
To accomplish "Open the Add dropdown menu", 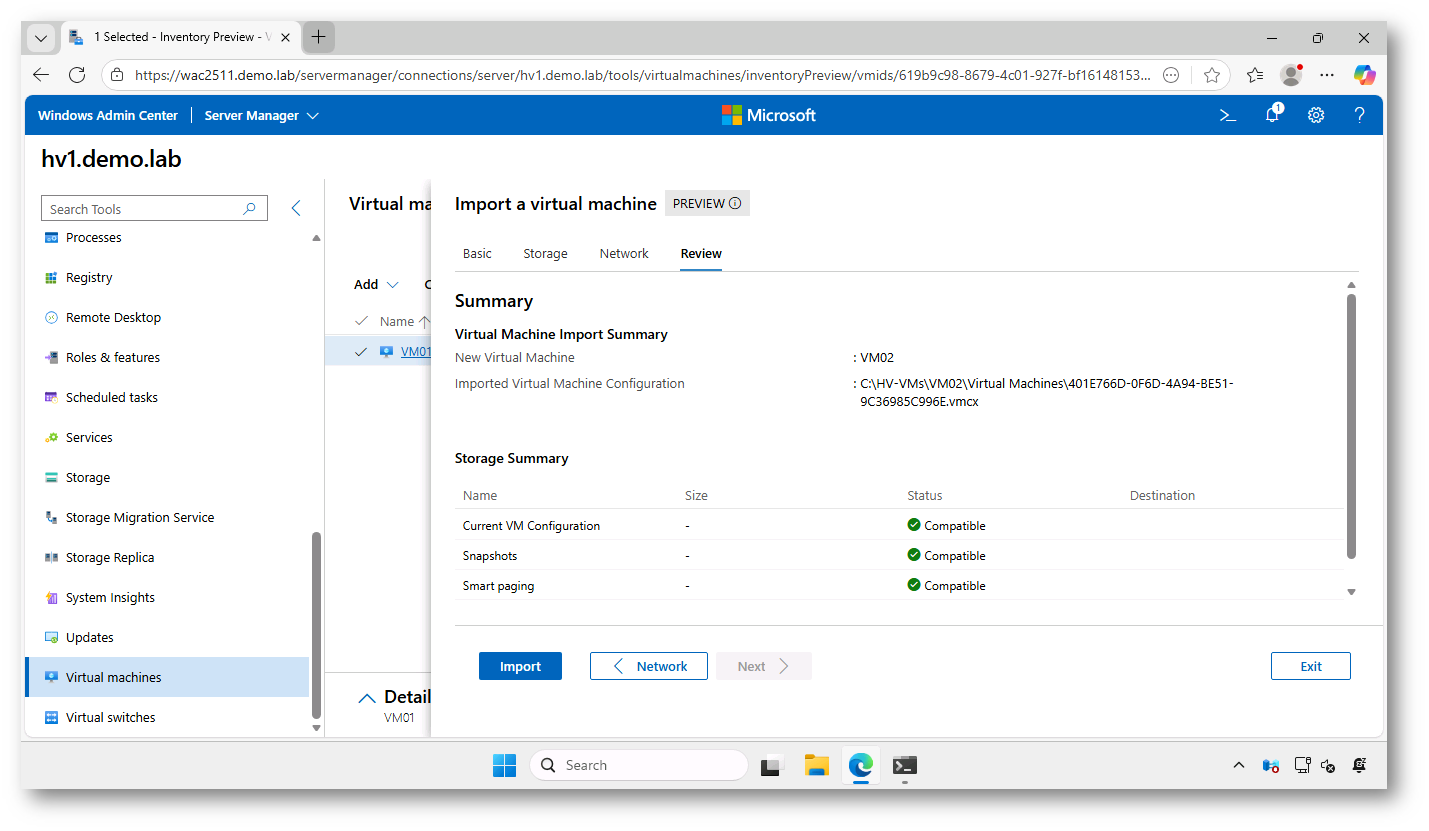I will point(376,284).
